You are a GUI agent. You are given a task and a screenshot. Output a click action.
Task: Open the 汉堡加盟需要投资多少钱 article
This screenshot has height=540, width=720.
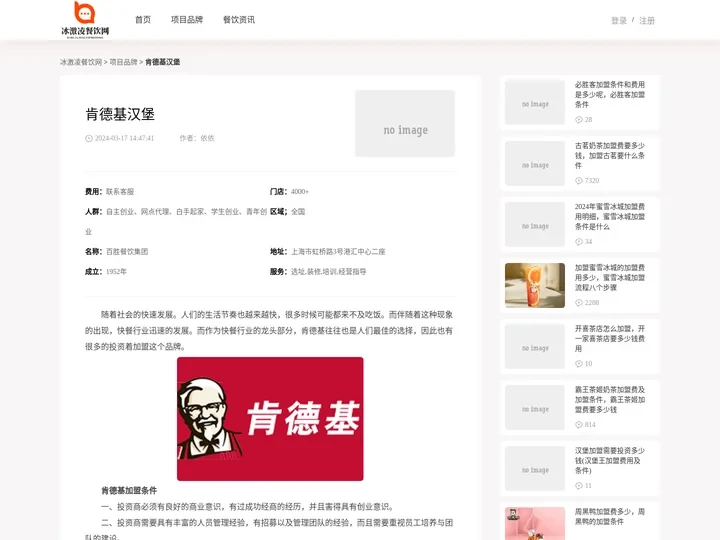click(x=610, y=460)
